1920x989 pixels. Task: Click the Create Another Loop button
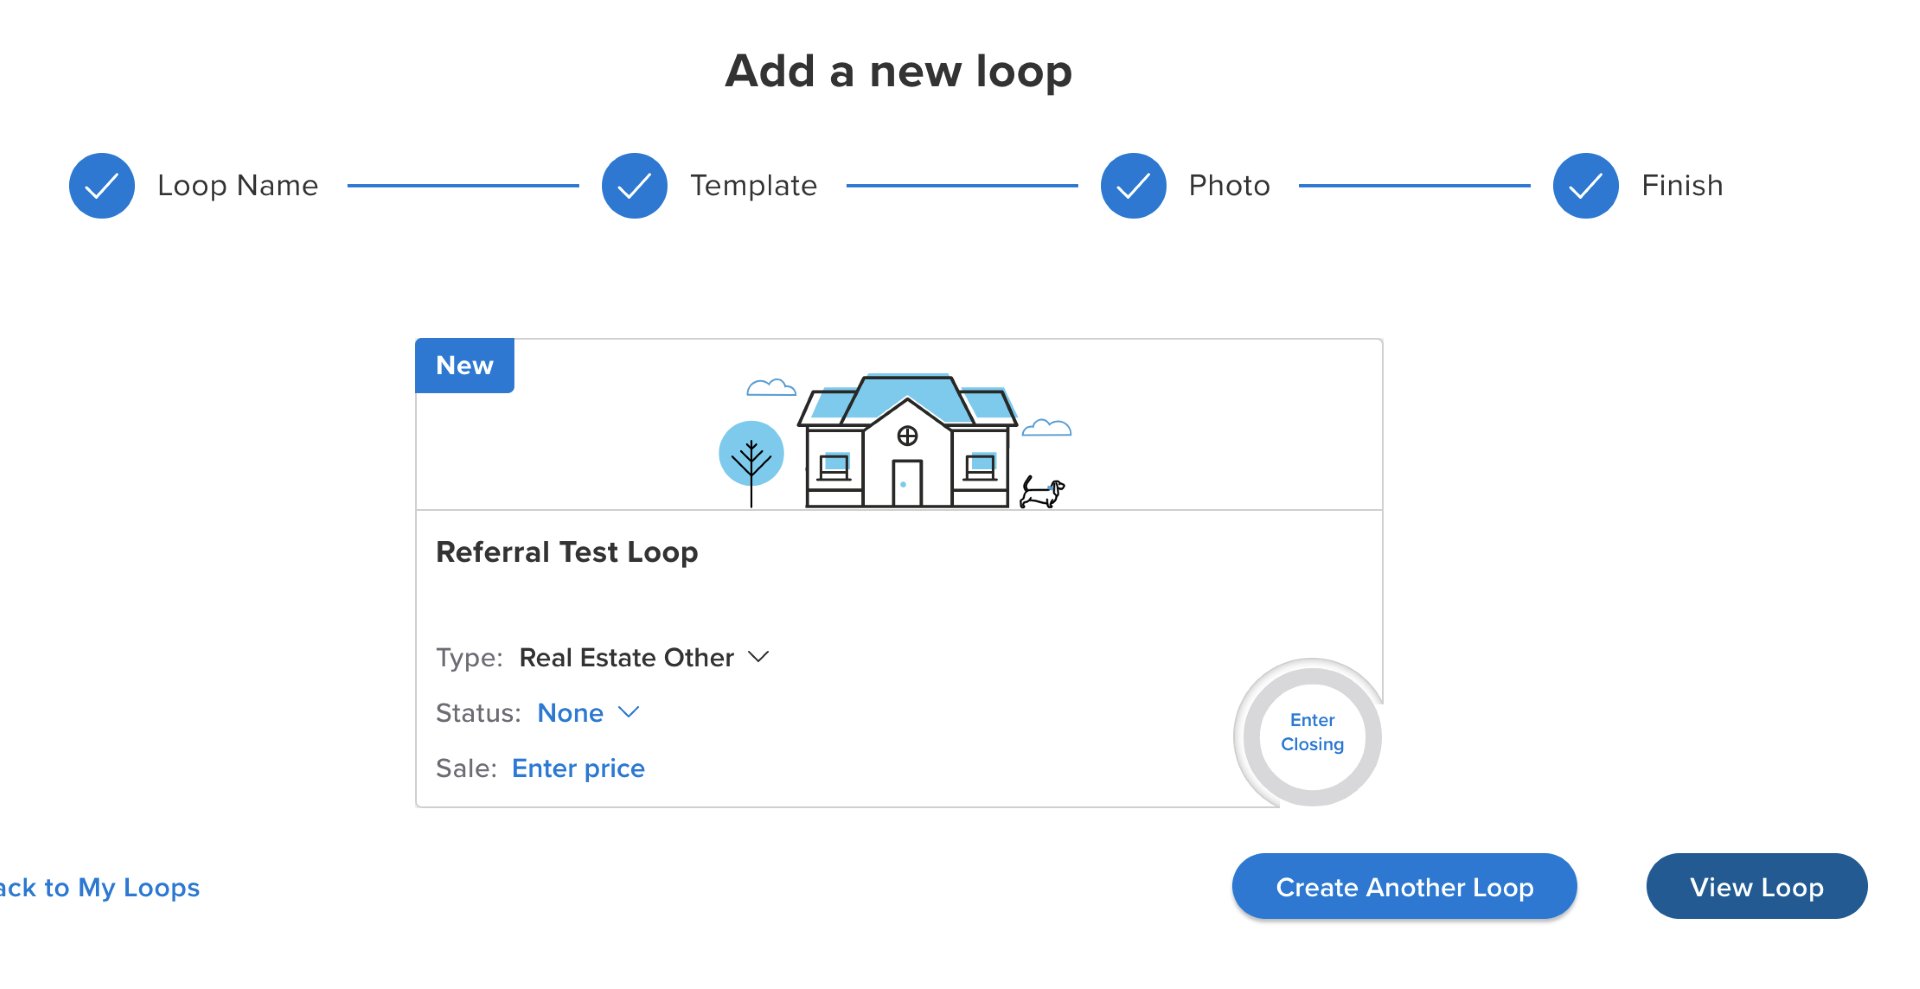click(x=1405, y=887)
